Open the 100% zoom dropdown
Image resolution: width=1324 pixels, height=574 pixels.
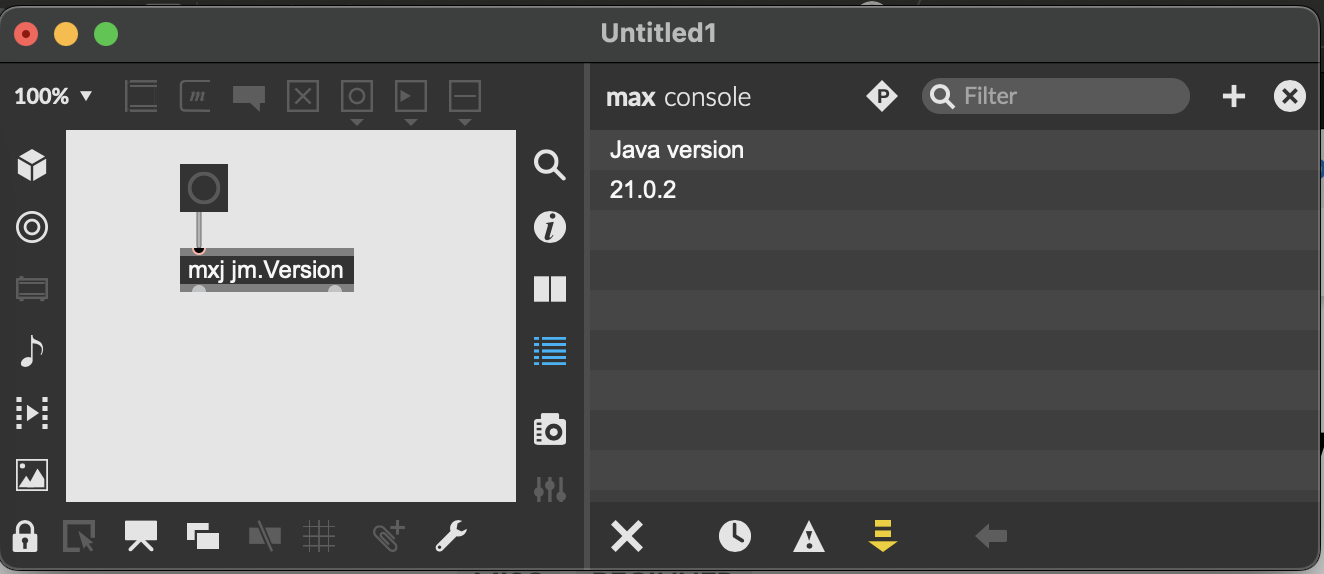pyautogui.click(x=53, y=97)
